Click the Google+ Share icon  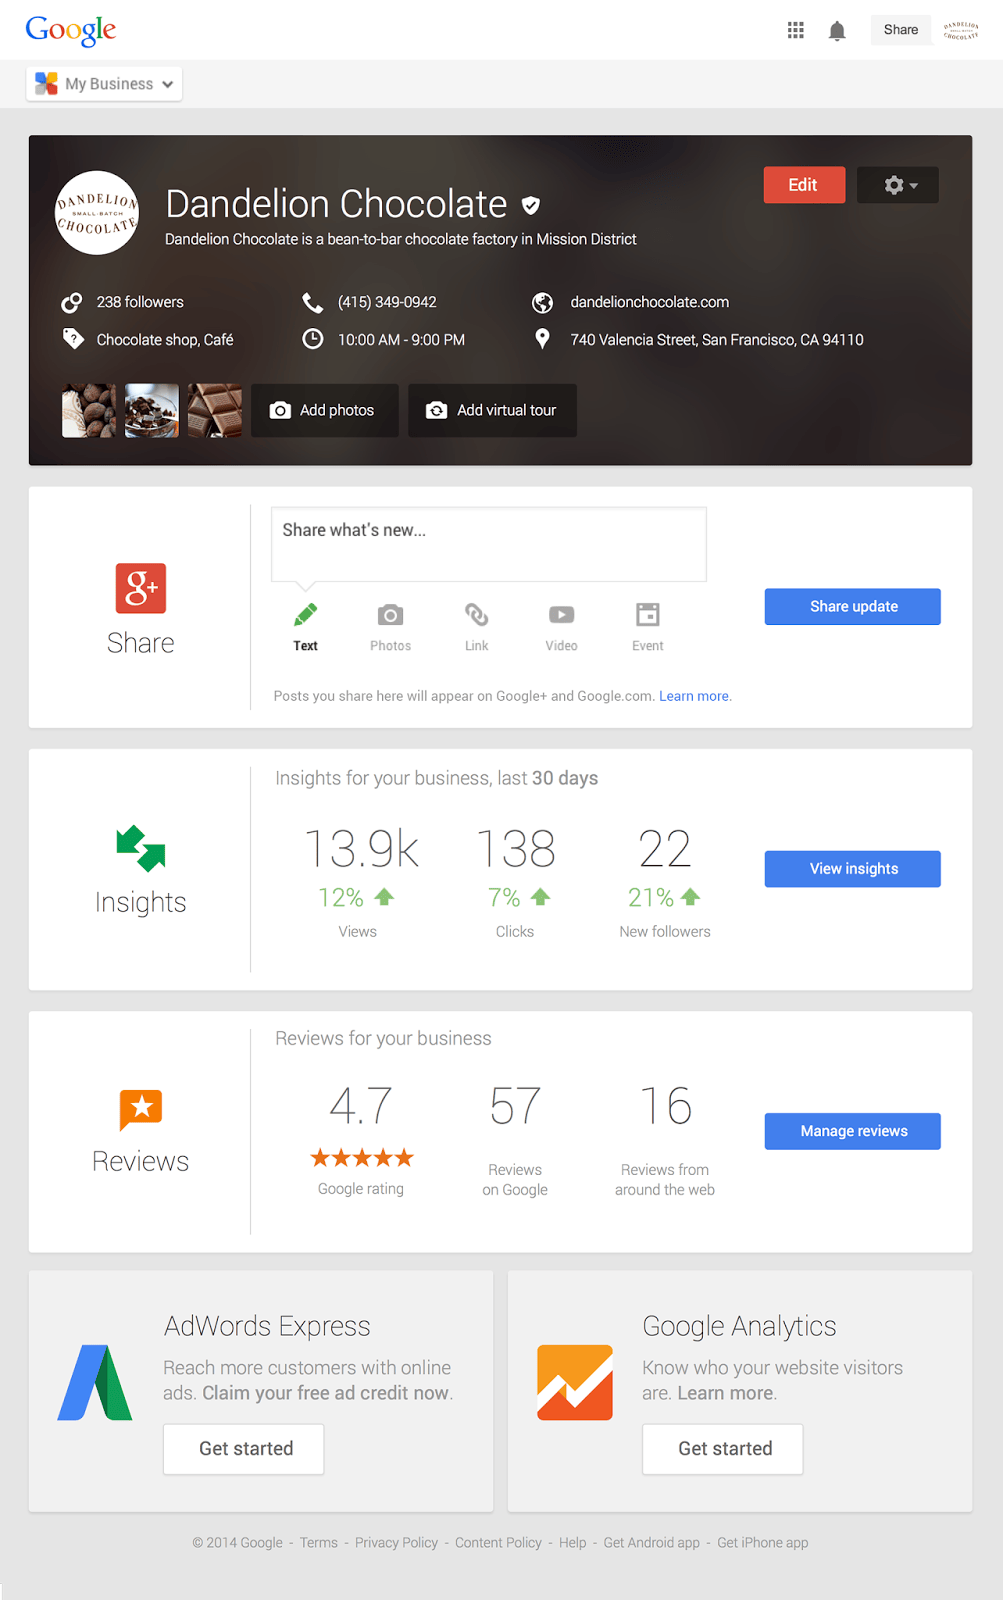(140, 588)
